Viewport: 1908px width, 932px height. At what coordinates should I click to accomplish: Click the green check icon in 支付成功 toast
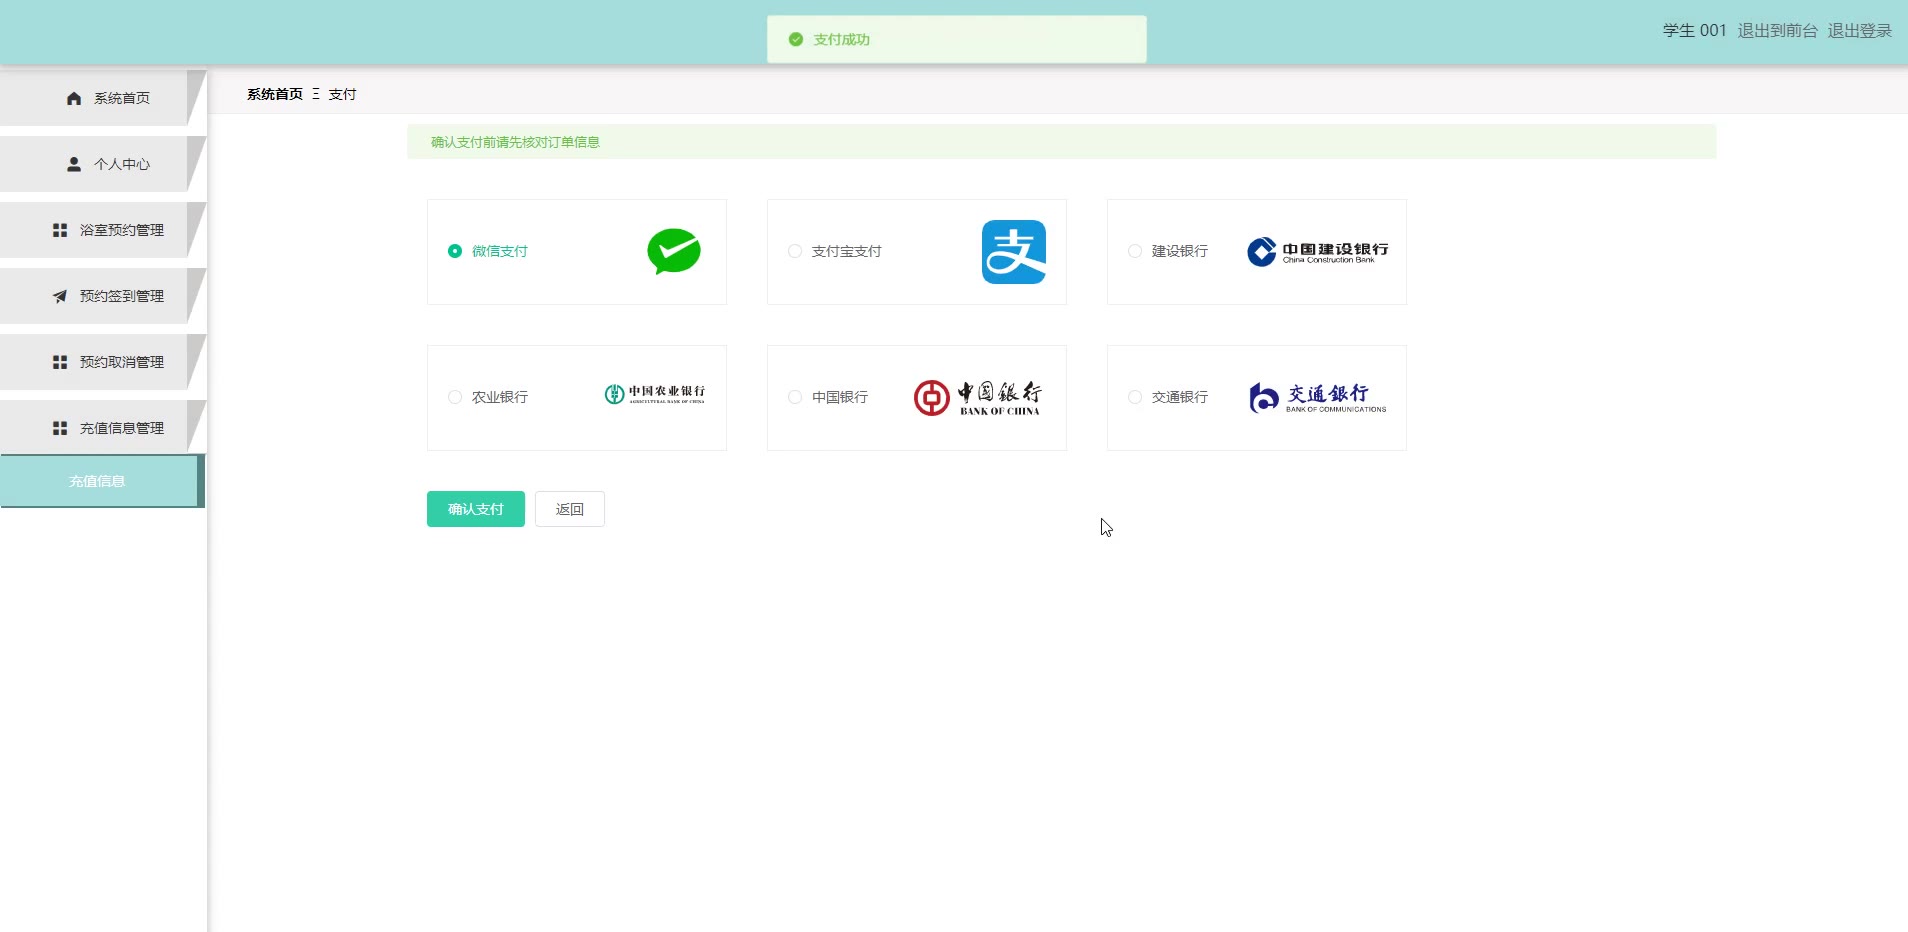pos(796,40)
